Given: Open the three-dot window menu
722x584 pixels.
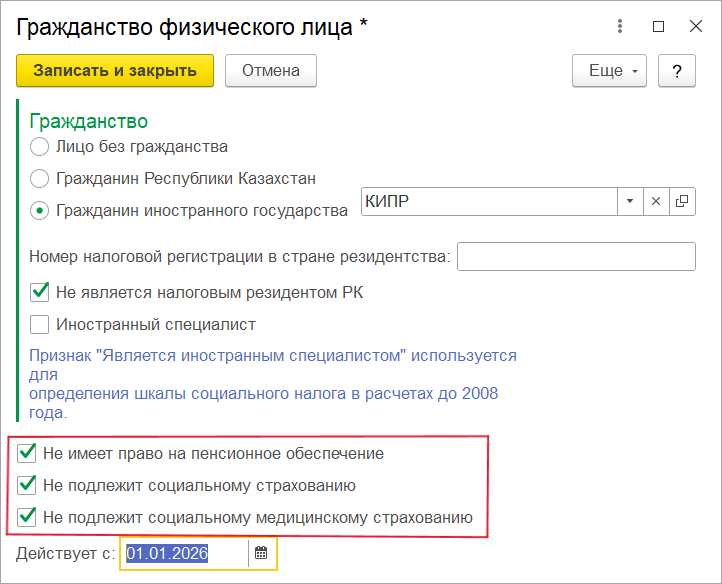Looking at the screenshot, I should 621,27.
